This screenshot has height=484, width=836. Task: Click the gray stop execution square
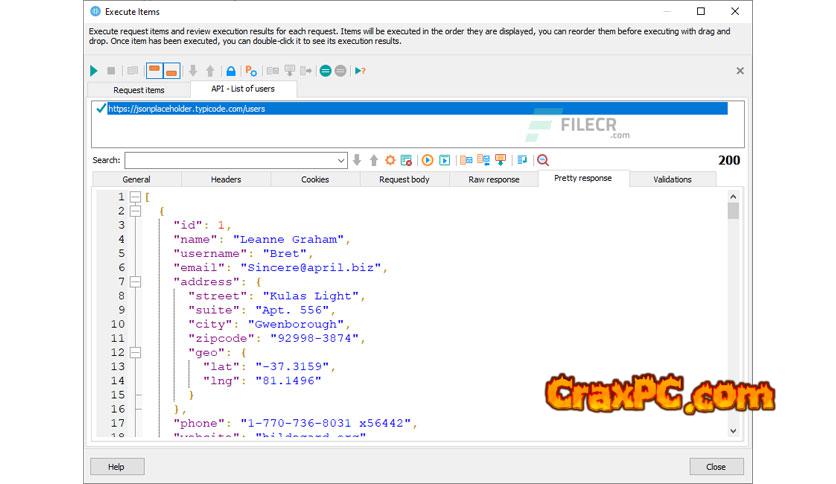pos(111,70)
